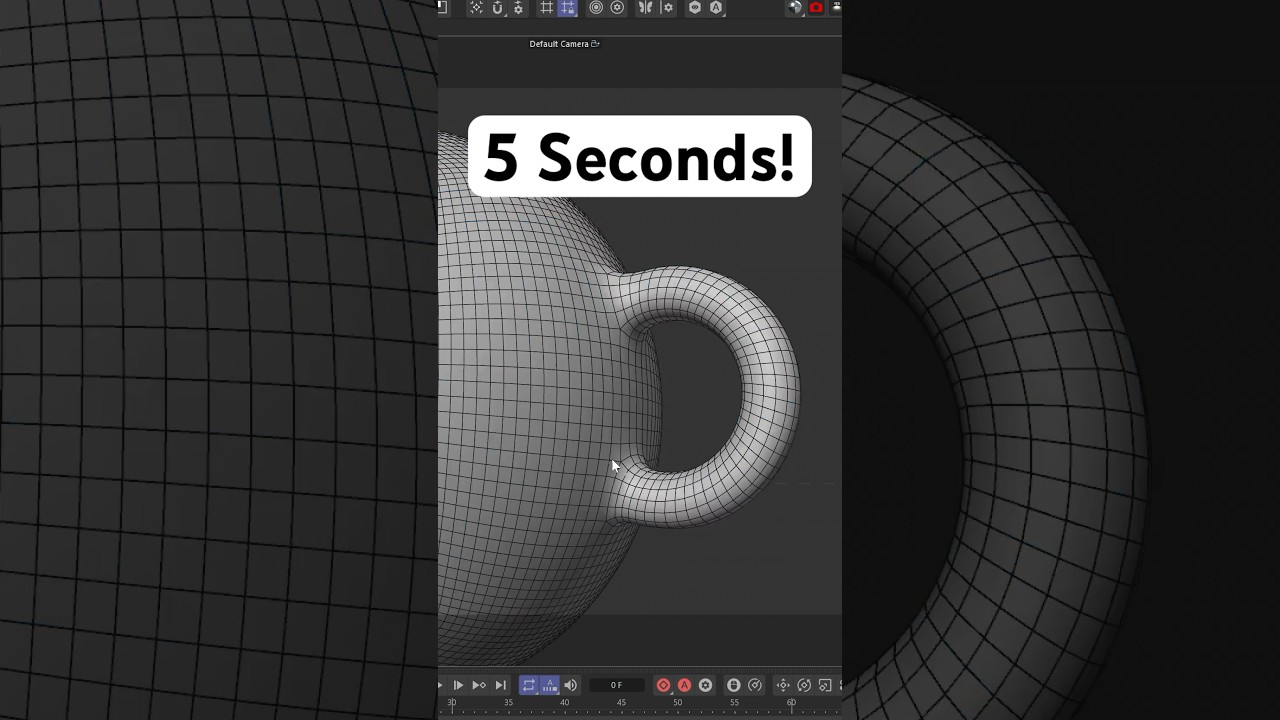1280x720 pixels.
Task: Click the mouse motion record icon
Action: pos(733,685)
